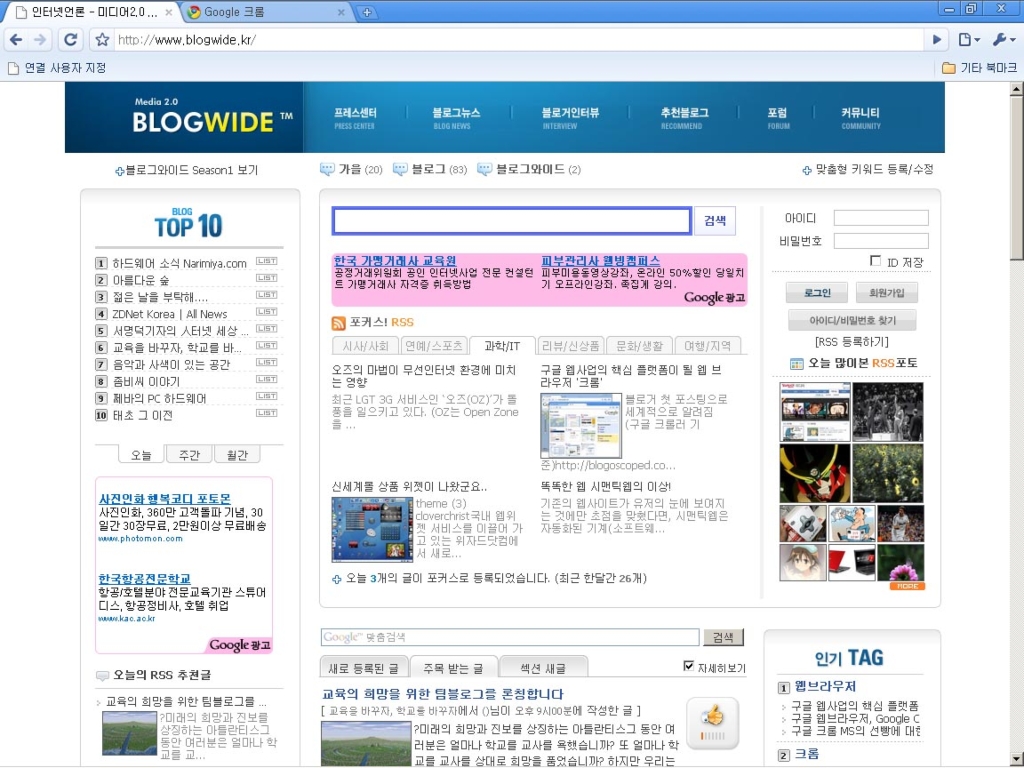This screenshot has width=1024, height=768.
Task: Select the 섹션 새글 tab
Action: pos(543,667)
